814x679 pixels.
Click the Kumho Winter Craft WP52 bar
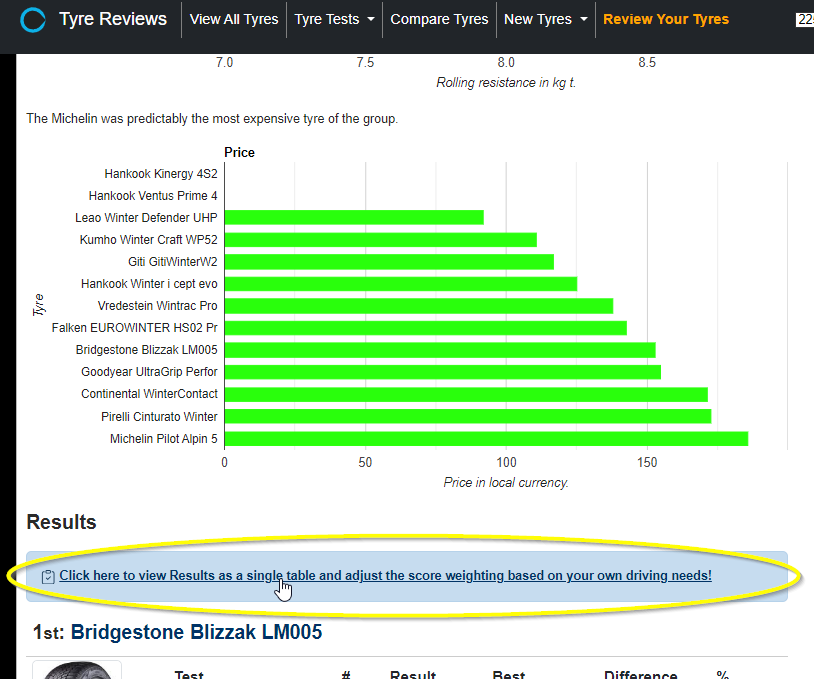(381, 240)
